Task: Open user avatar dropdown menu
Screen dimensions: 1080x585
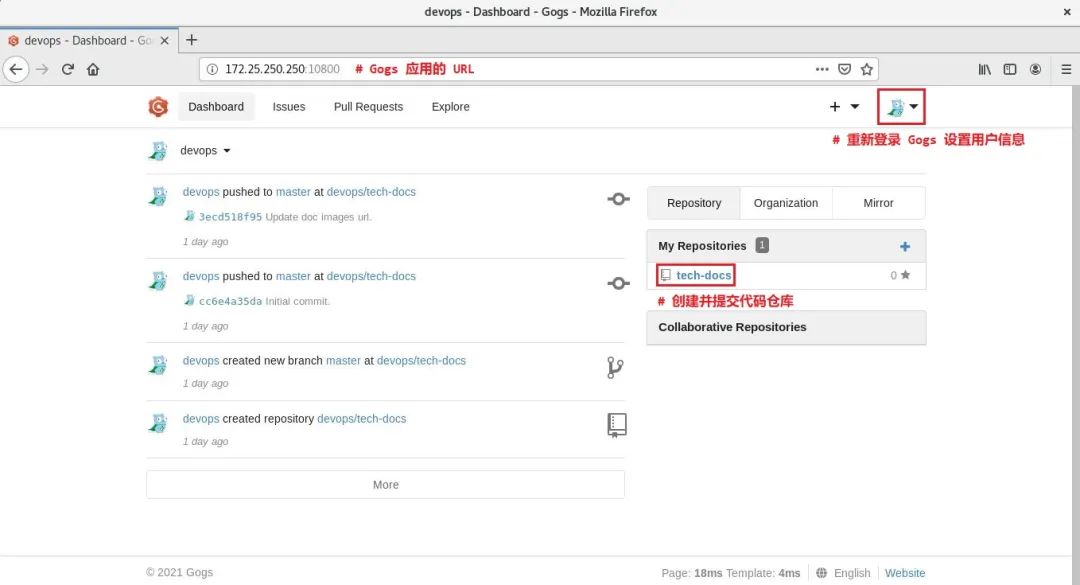Action: click(x=902, y=107)
